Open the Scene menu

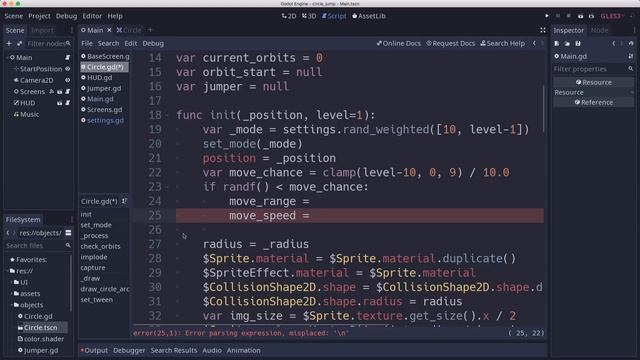13,16
